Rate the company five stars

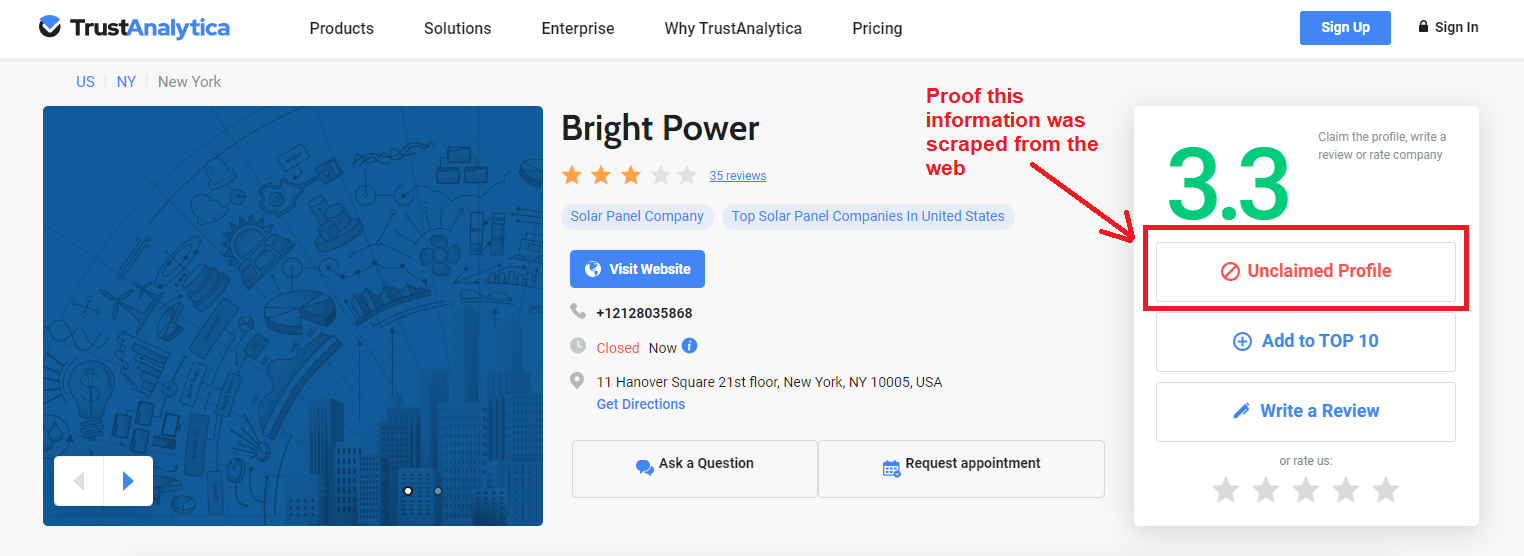1385,490
